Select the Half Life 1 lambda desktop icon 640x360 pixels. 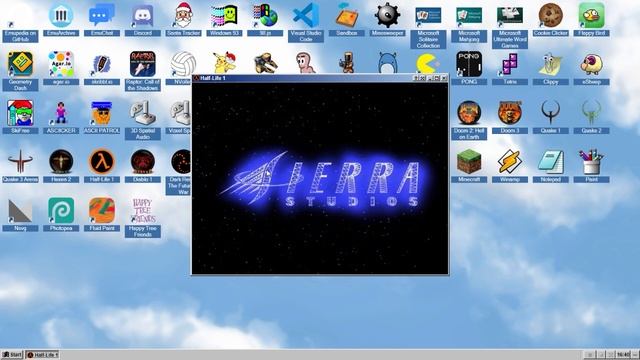pos(102,165)
